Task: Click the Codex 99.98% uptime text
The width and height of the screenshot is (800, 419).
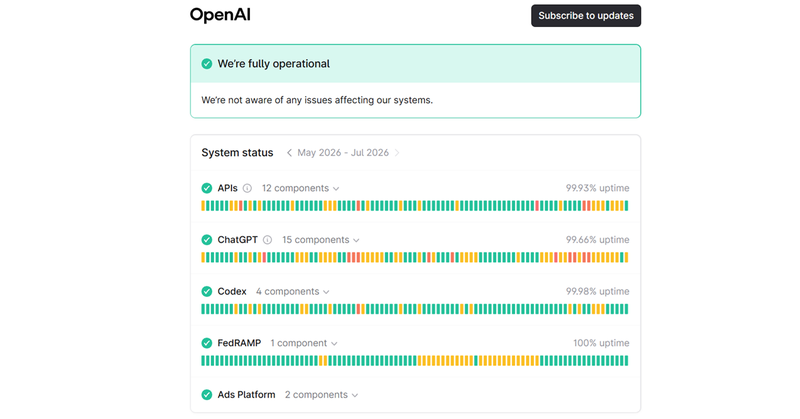Action: [x=597, y=291]
